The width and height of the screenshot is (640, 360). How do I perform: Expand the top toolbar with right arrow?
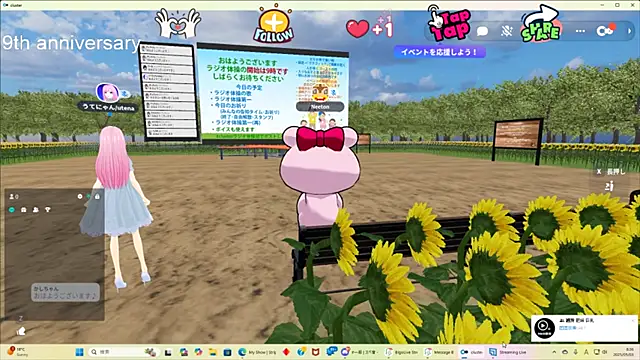(629, 31)
